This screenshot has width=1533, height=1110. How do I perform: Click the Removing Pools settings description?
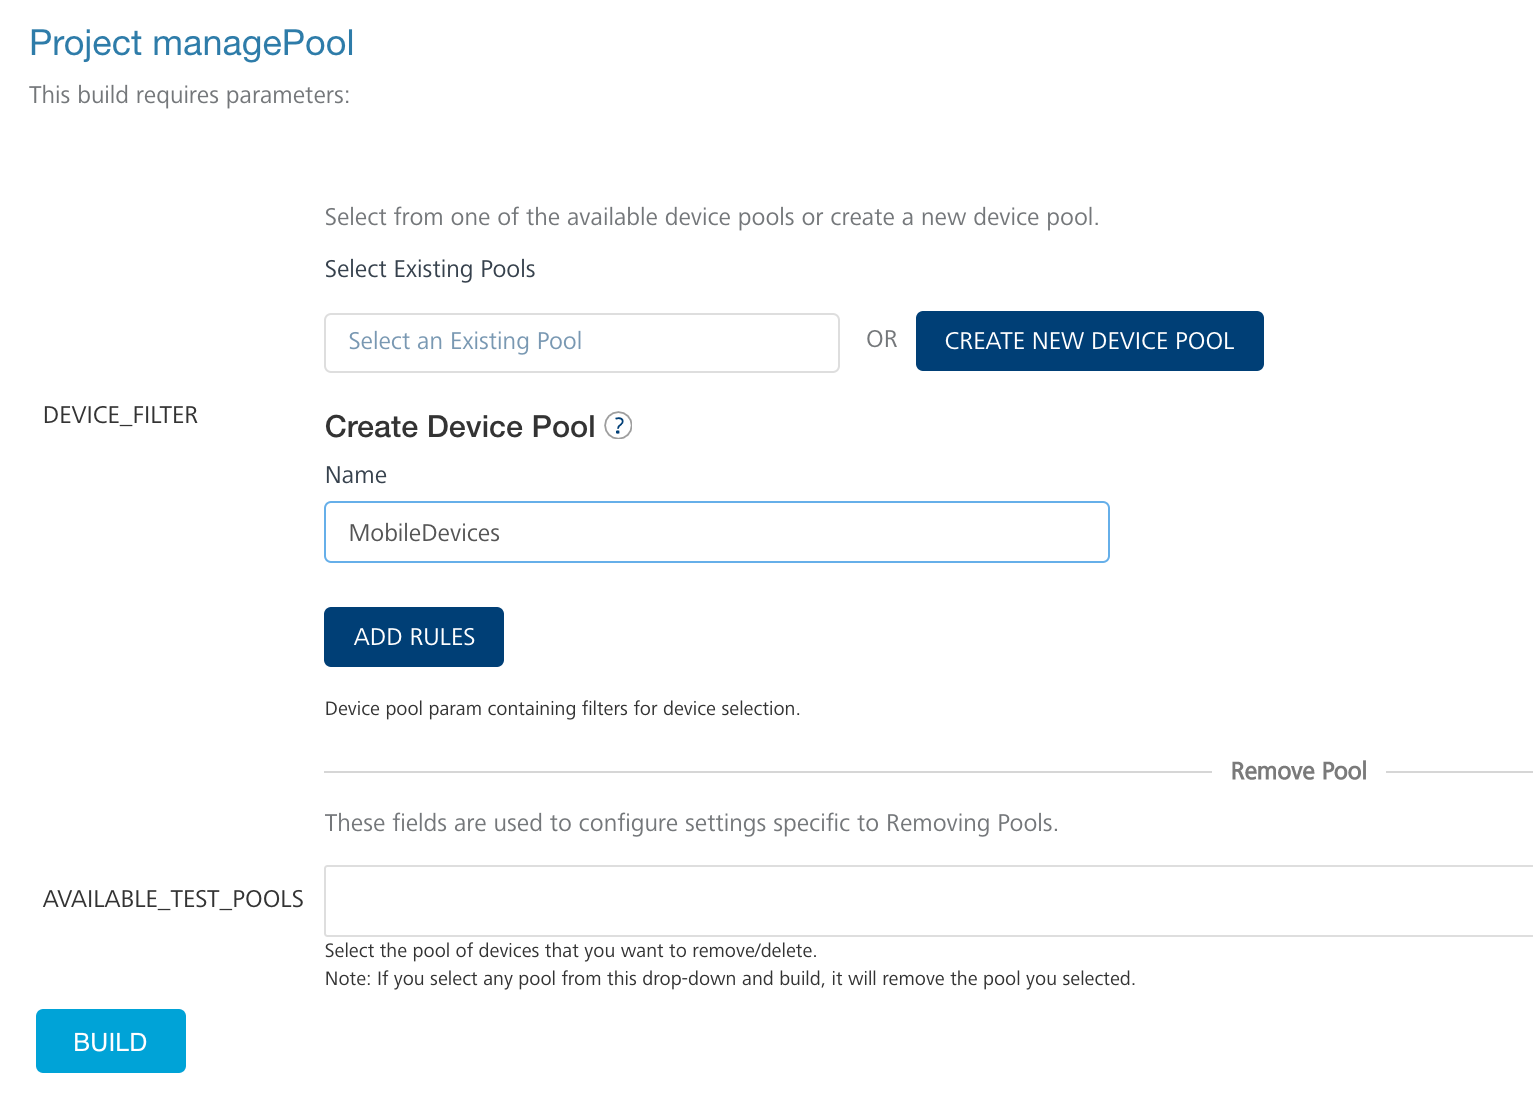click(x=691, y=823)
